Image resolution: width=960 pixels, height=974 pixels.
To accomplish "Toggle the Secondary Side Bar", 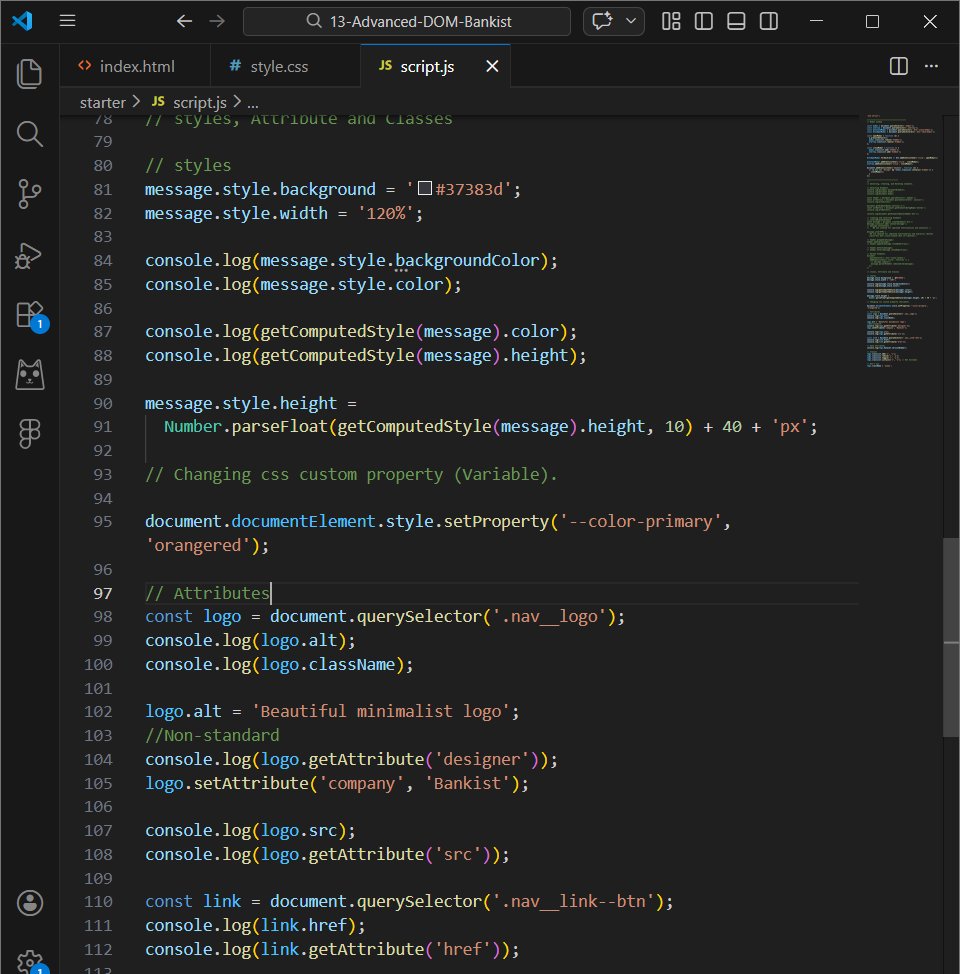I will click(769, 20).
